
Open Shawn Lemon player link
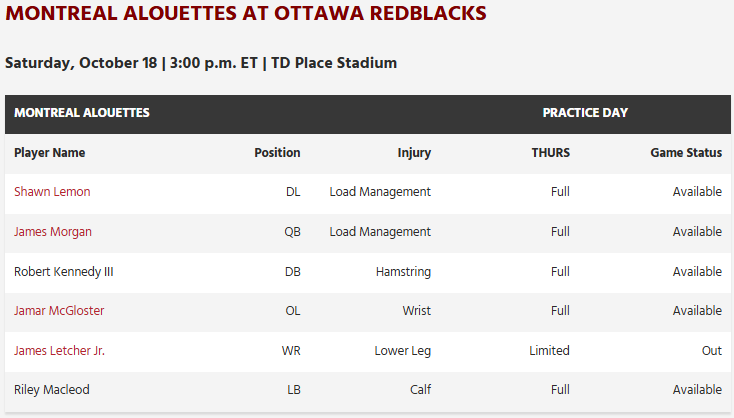[x=52, y=192]
